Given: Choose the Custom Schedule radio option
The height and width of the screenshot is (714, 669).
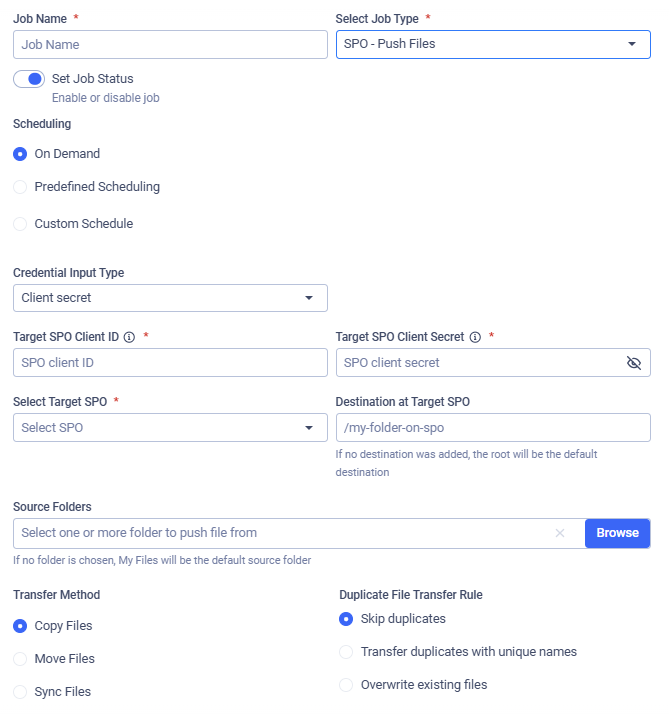Looking at the screenshot, I should 20,224.
